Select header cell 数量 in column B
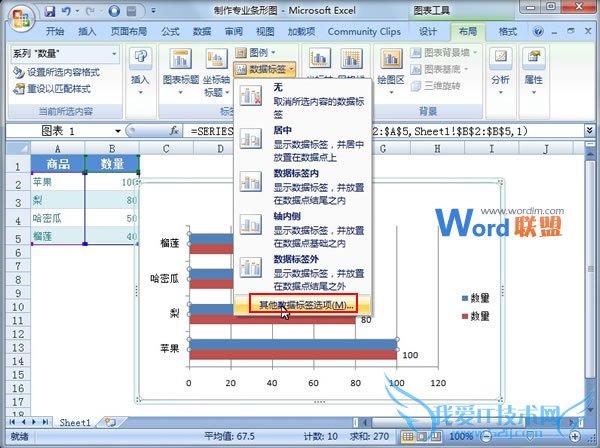 tap(112, 164)
